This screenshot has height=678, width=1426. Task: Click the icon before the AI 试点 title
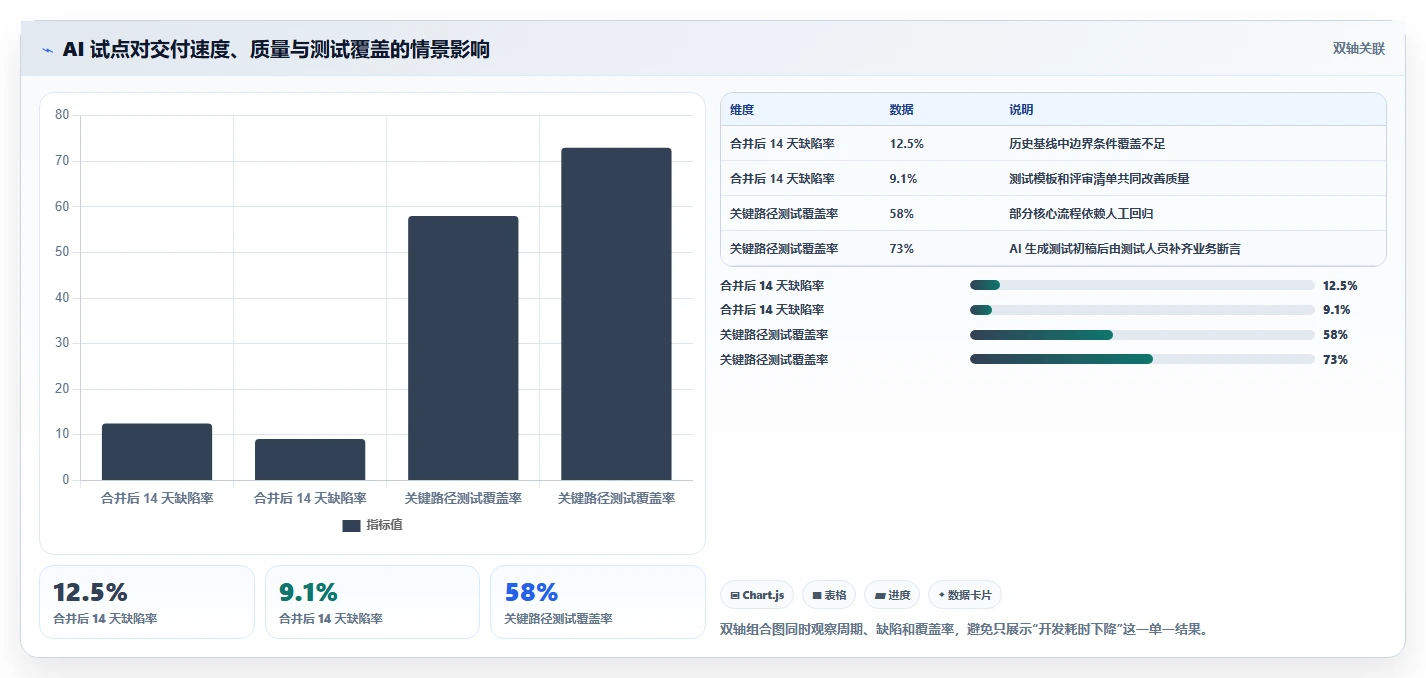coord(48,50)
